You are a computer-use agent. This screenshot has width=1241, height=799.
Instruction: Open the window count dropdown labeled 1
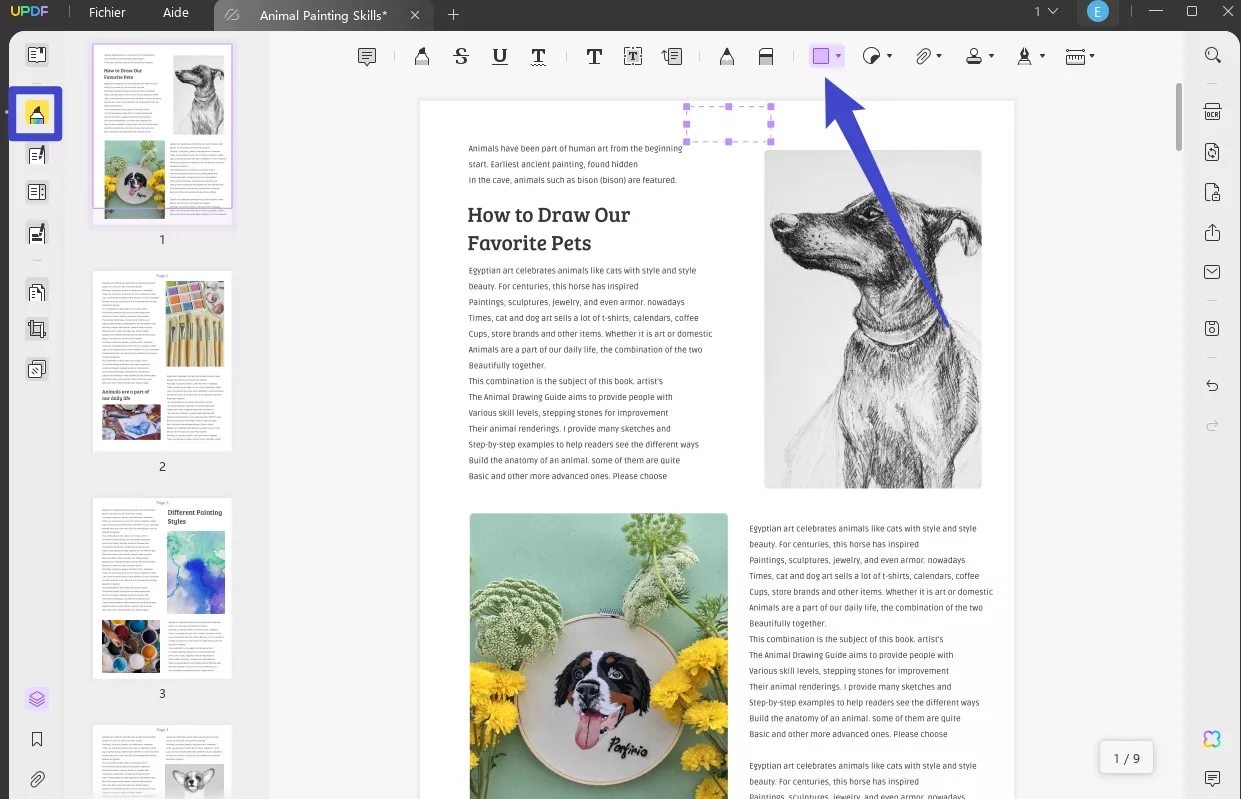click(x=1046, y=12)
